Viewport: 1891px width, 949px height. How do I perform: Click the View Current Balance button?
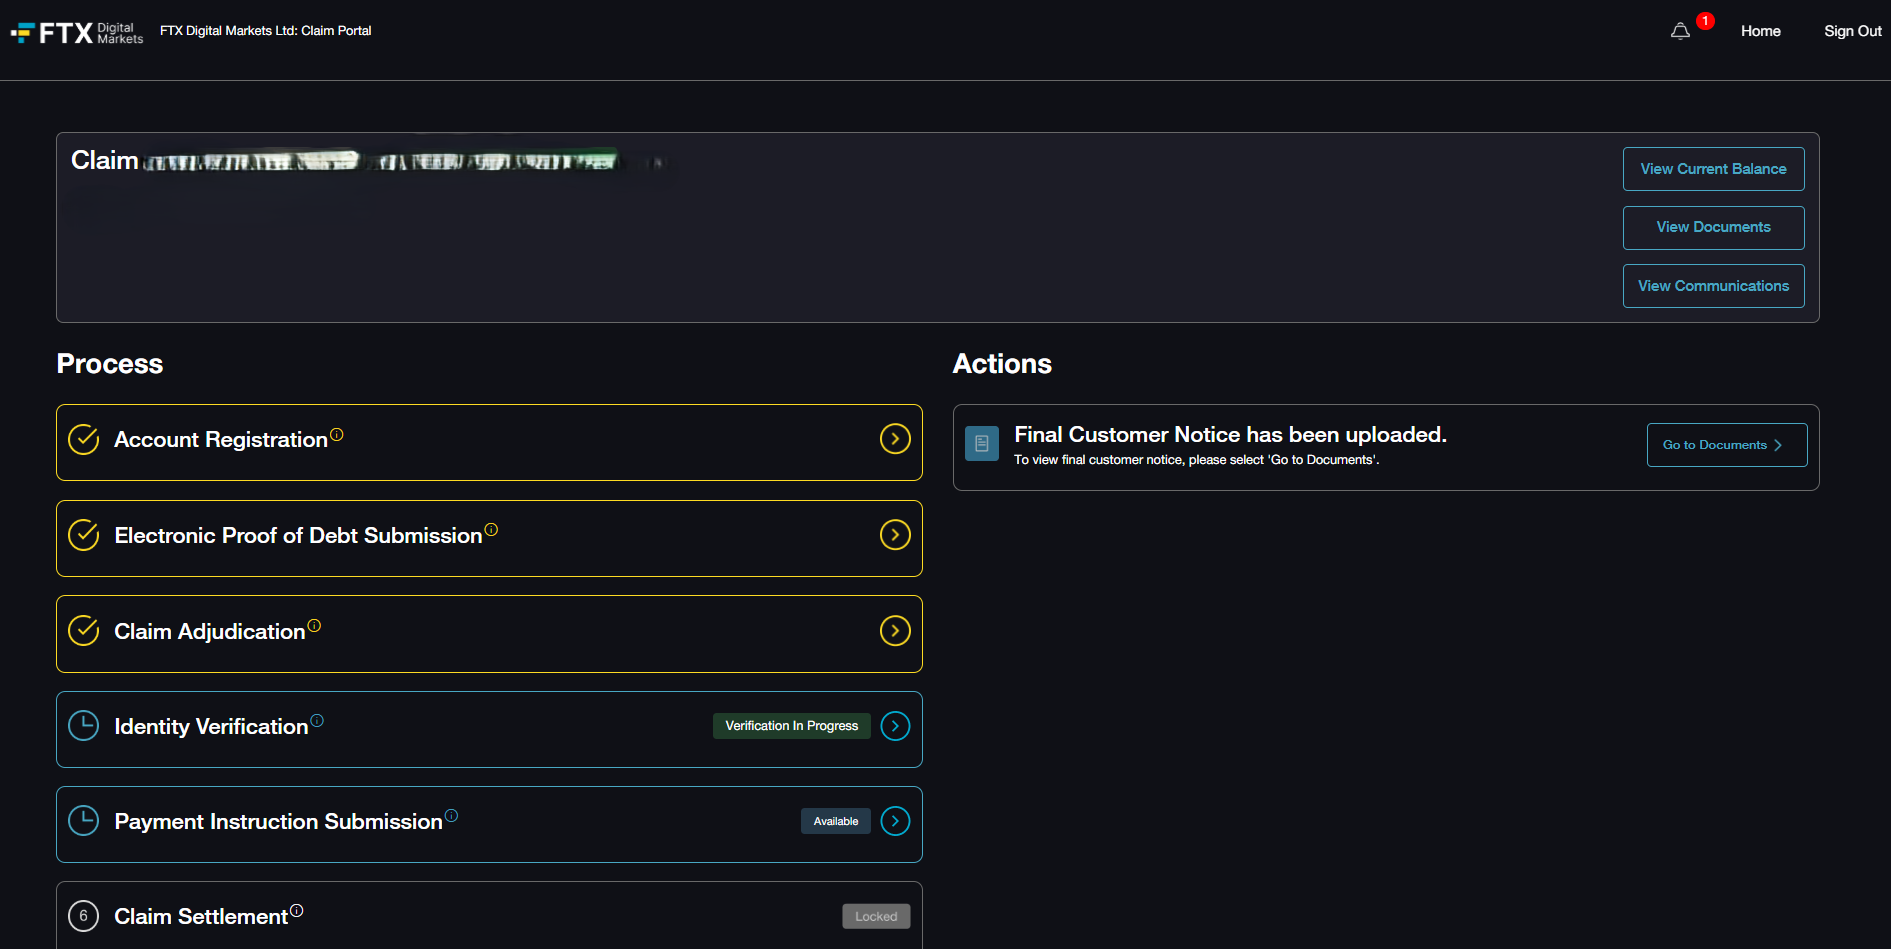(x=1713, y=168)
